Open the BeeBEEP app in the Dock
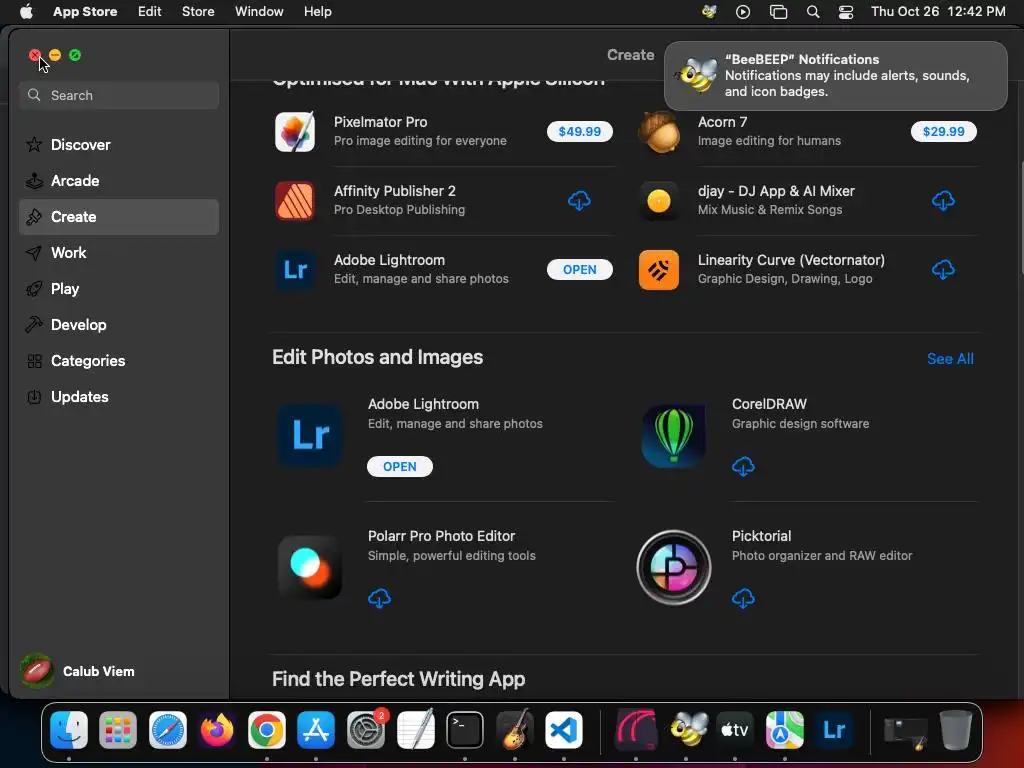This screenshot has height=768, width=1024. point(686,729)
